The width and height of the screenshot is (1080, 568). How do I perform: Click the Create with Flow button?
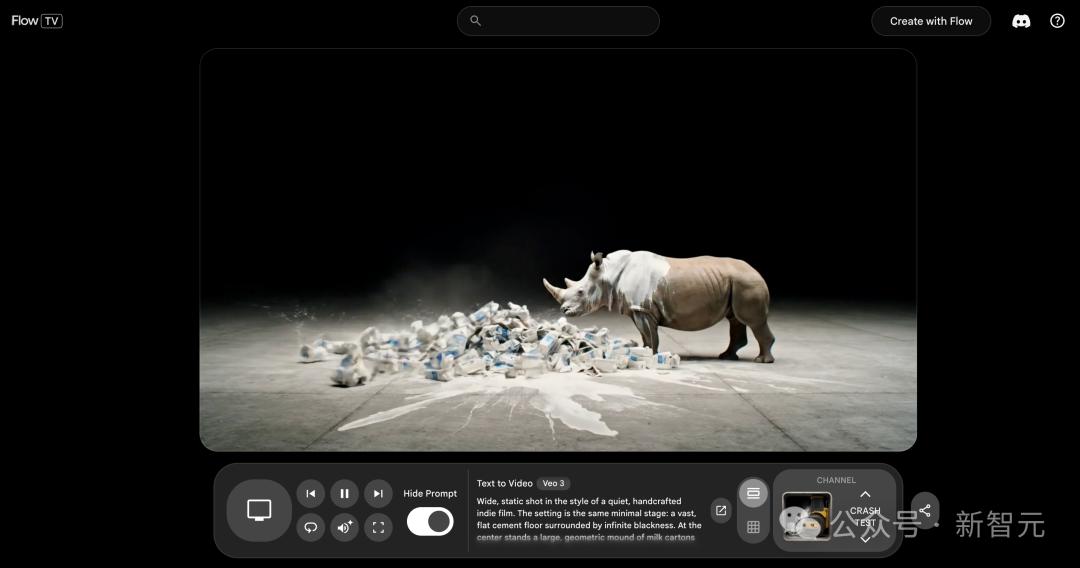tap(931, 21)
